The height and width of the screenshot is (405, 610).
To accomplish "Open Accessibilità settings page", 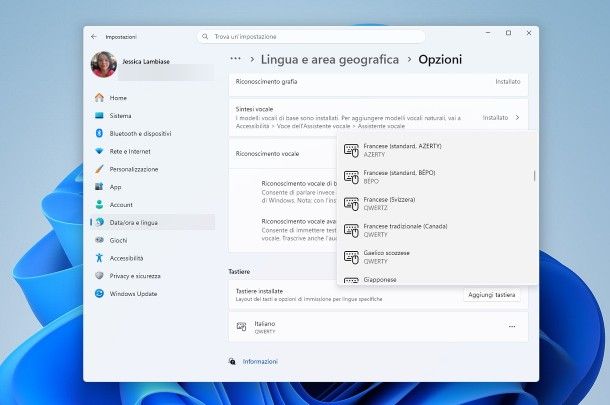I will pyautogui.click(x=153, y=258).
